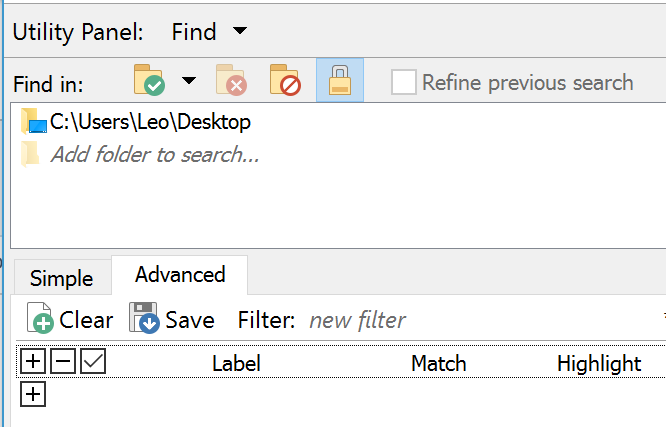Click the remove folder red X icon
Screen dimensions: 666x427
[231, 80]
